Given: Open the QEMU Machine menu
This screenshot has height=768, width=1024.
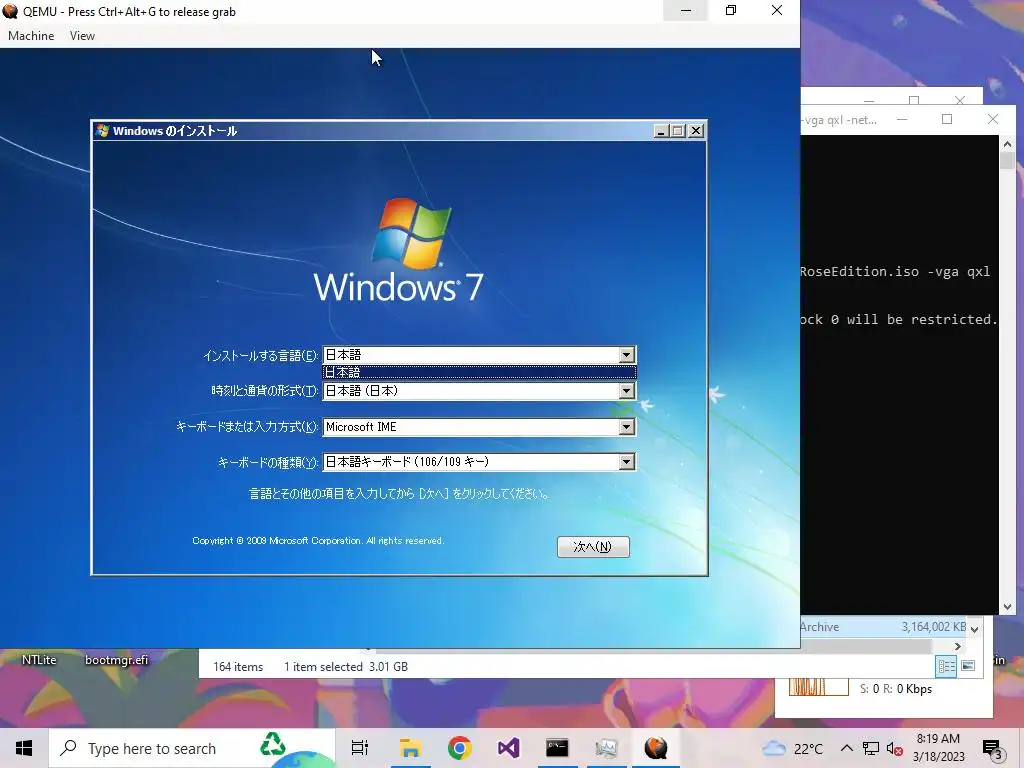Looking at the screenshot, I should 31,36.
